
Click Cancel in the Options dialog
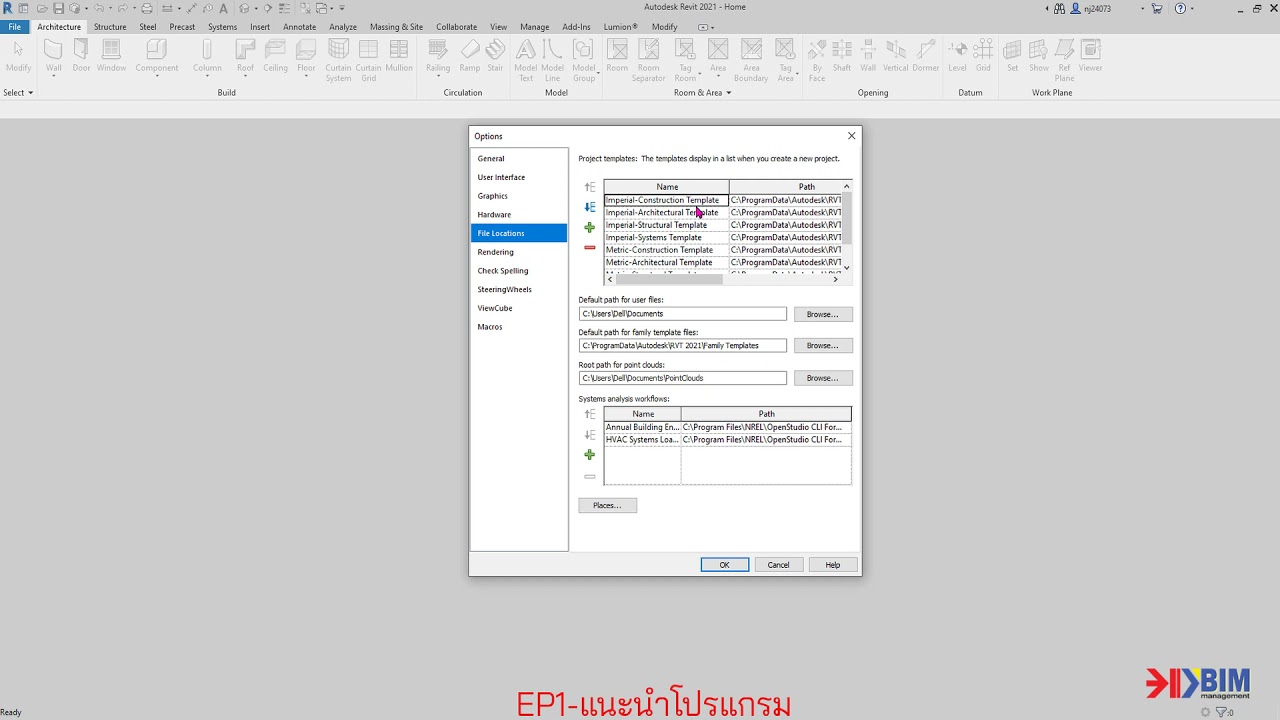[x=778, y=565]
